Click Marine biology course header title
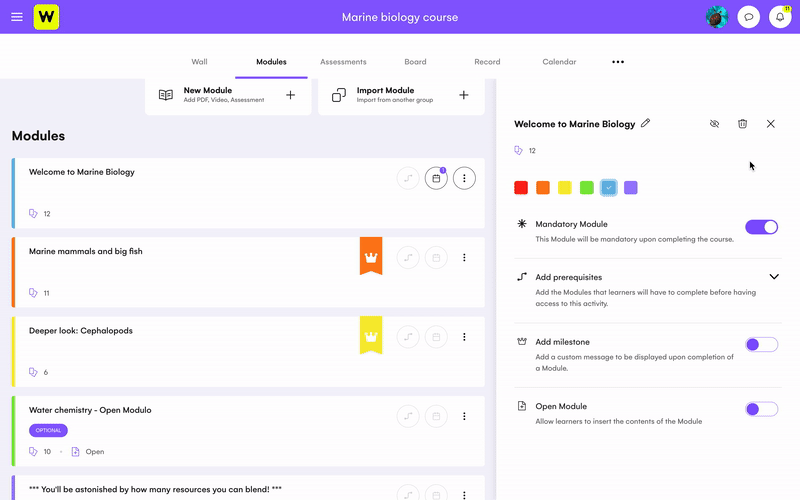Viewport: 800px width, 500px height. point(400,17)
